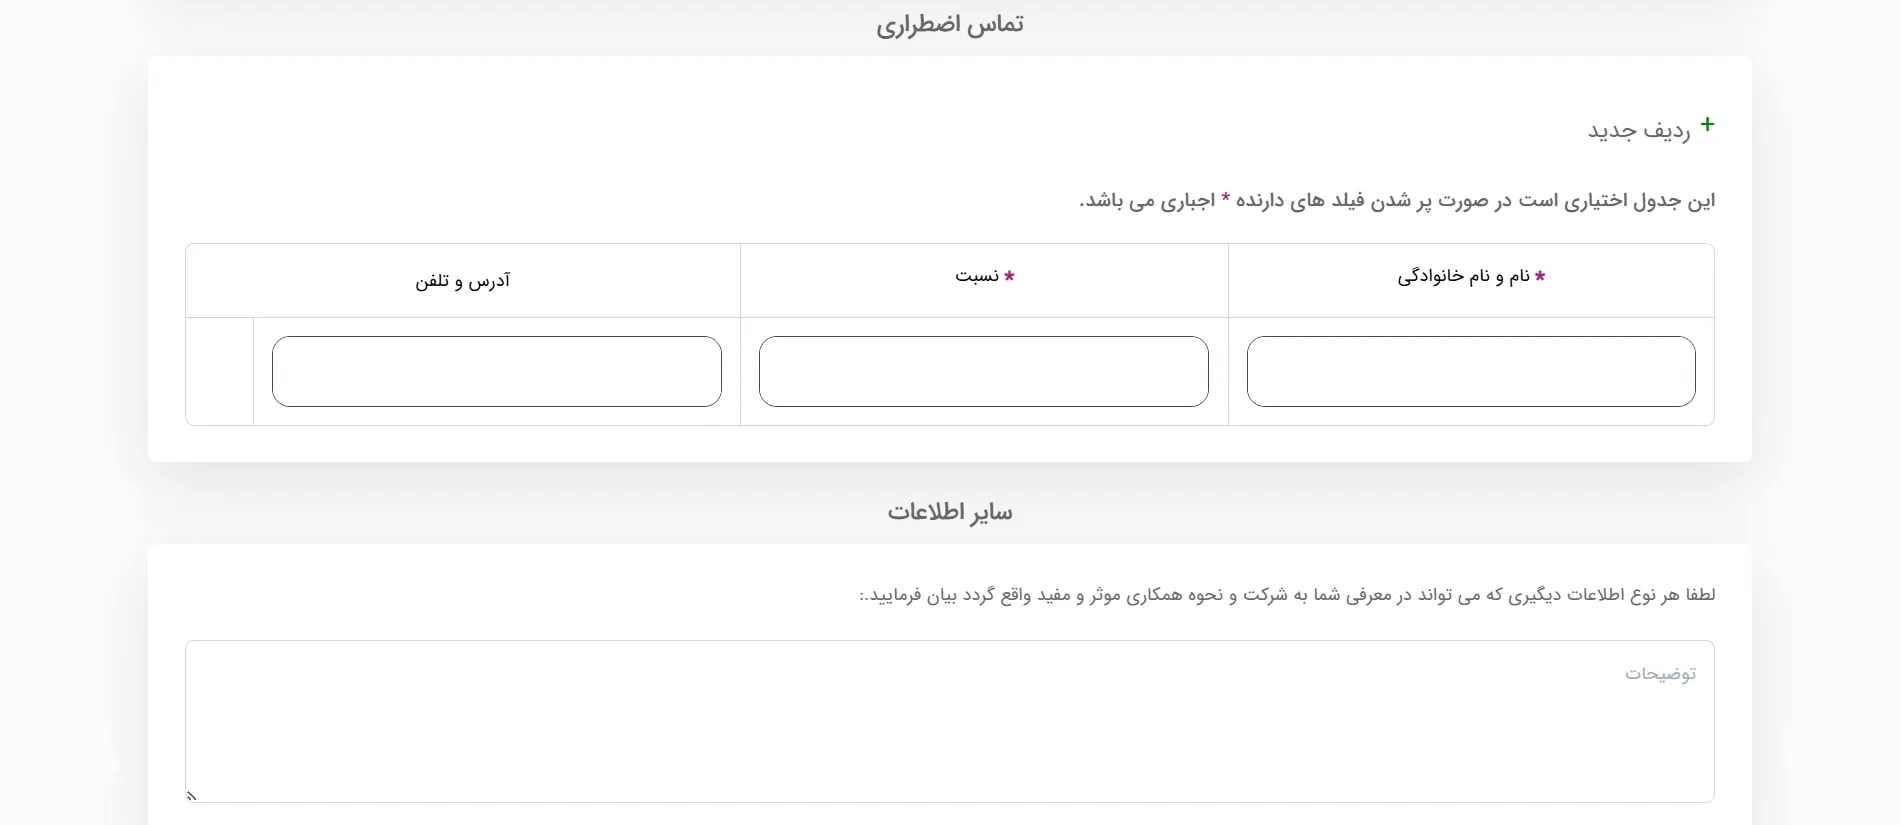
Task: Click the asterisk beside the 'نسبت' header
Action: (x=1009, y=276)
